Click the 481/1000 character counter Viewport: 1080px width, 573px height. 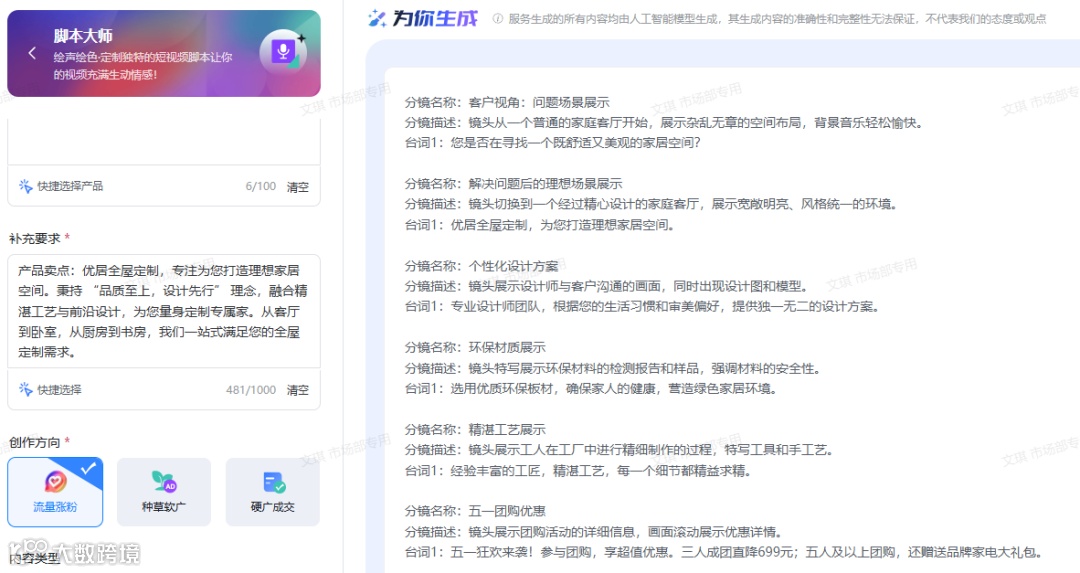[251, 390]
